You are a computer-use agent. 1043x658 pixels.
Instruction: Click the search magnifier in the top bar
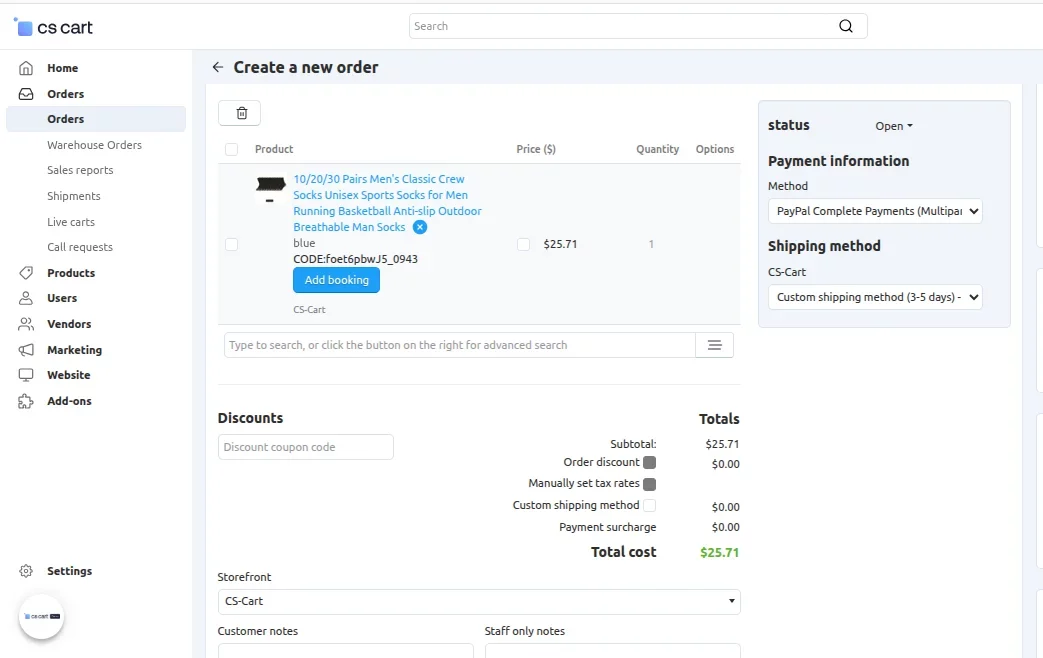point(845,26)
